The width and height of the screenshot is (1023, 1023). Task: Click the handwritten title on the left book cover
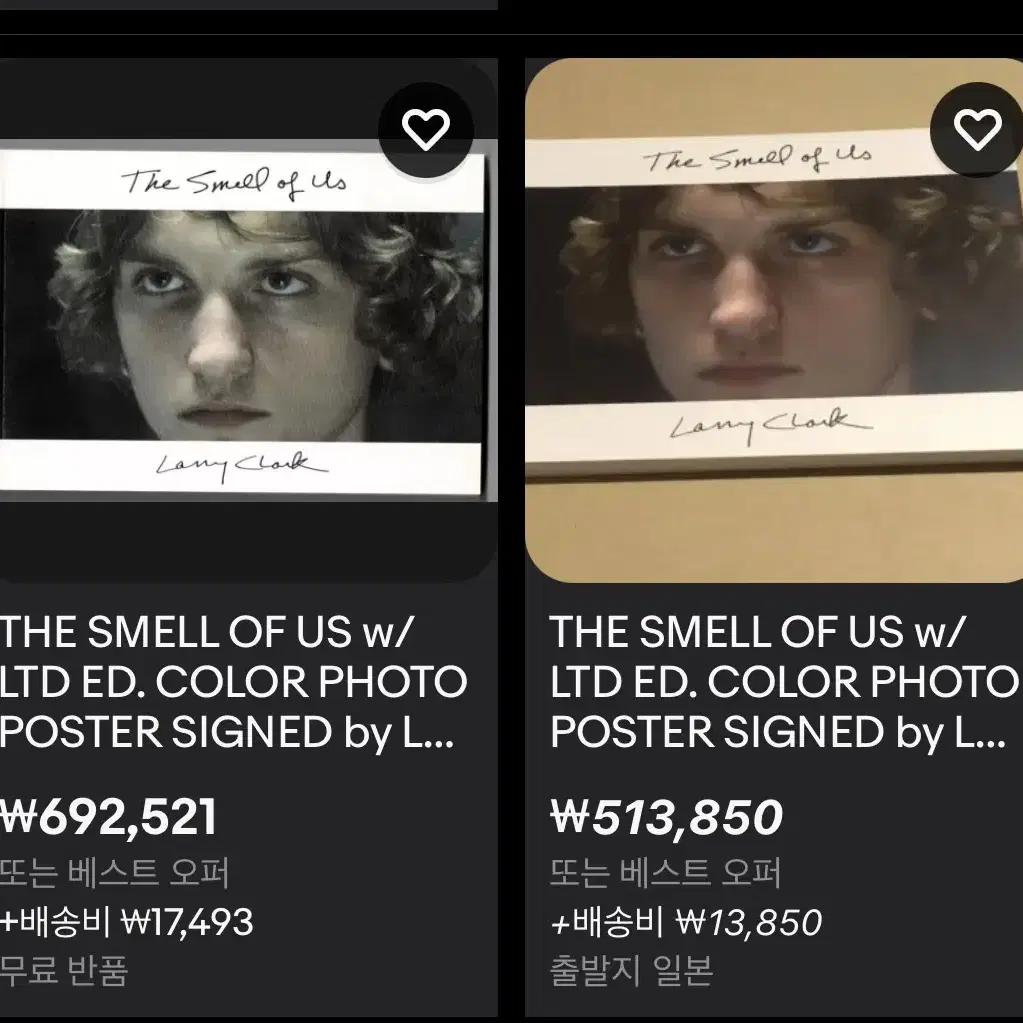tap(233, 182)
